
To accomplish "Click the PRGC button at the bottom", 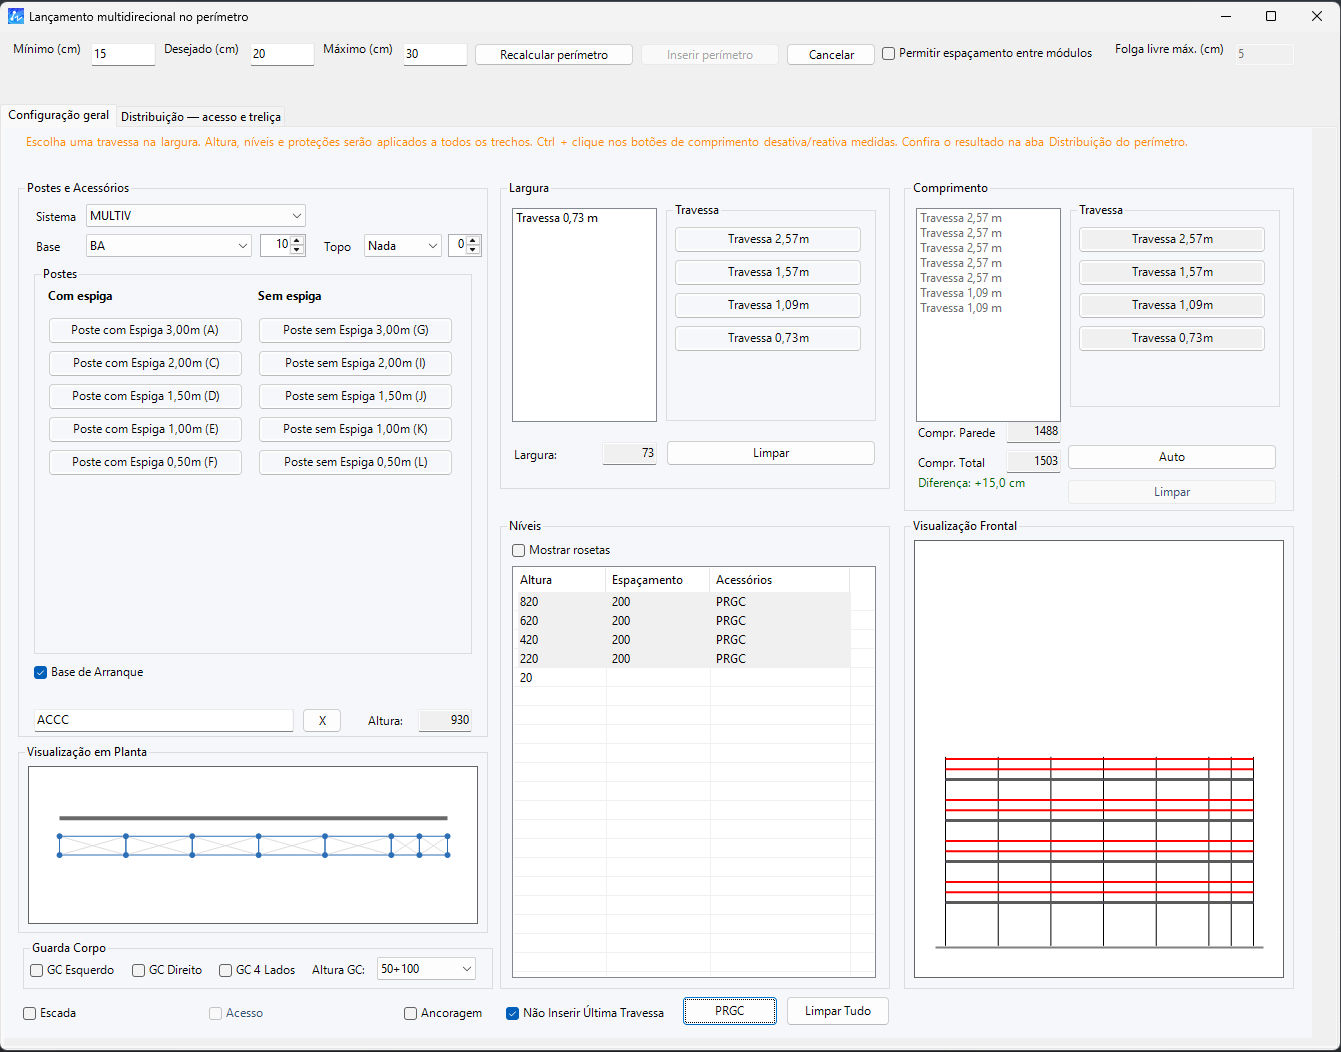I will click(730, 1011).
